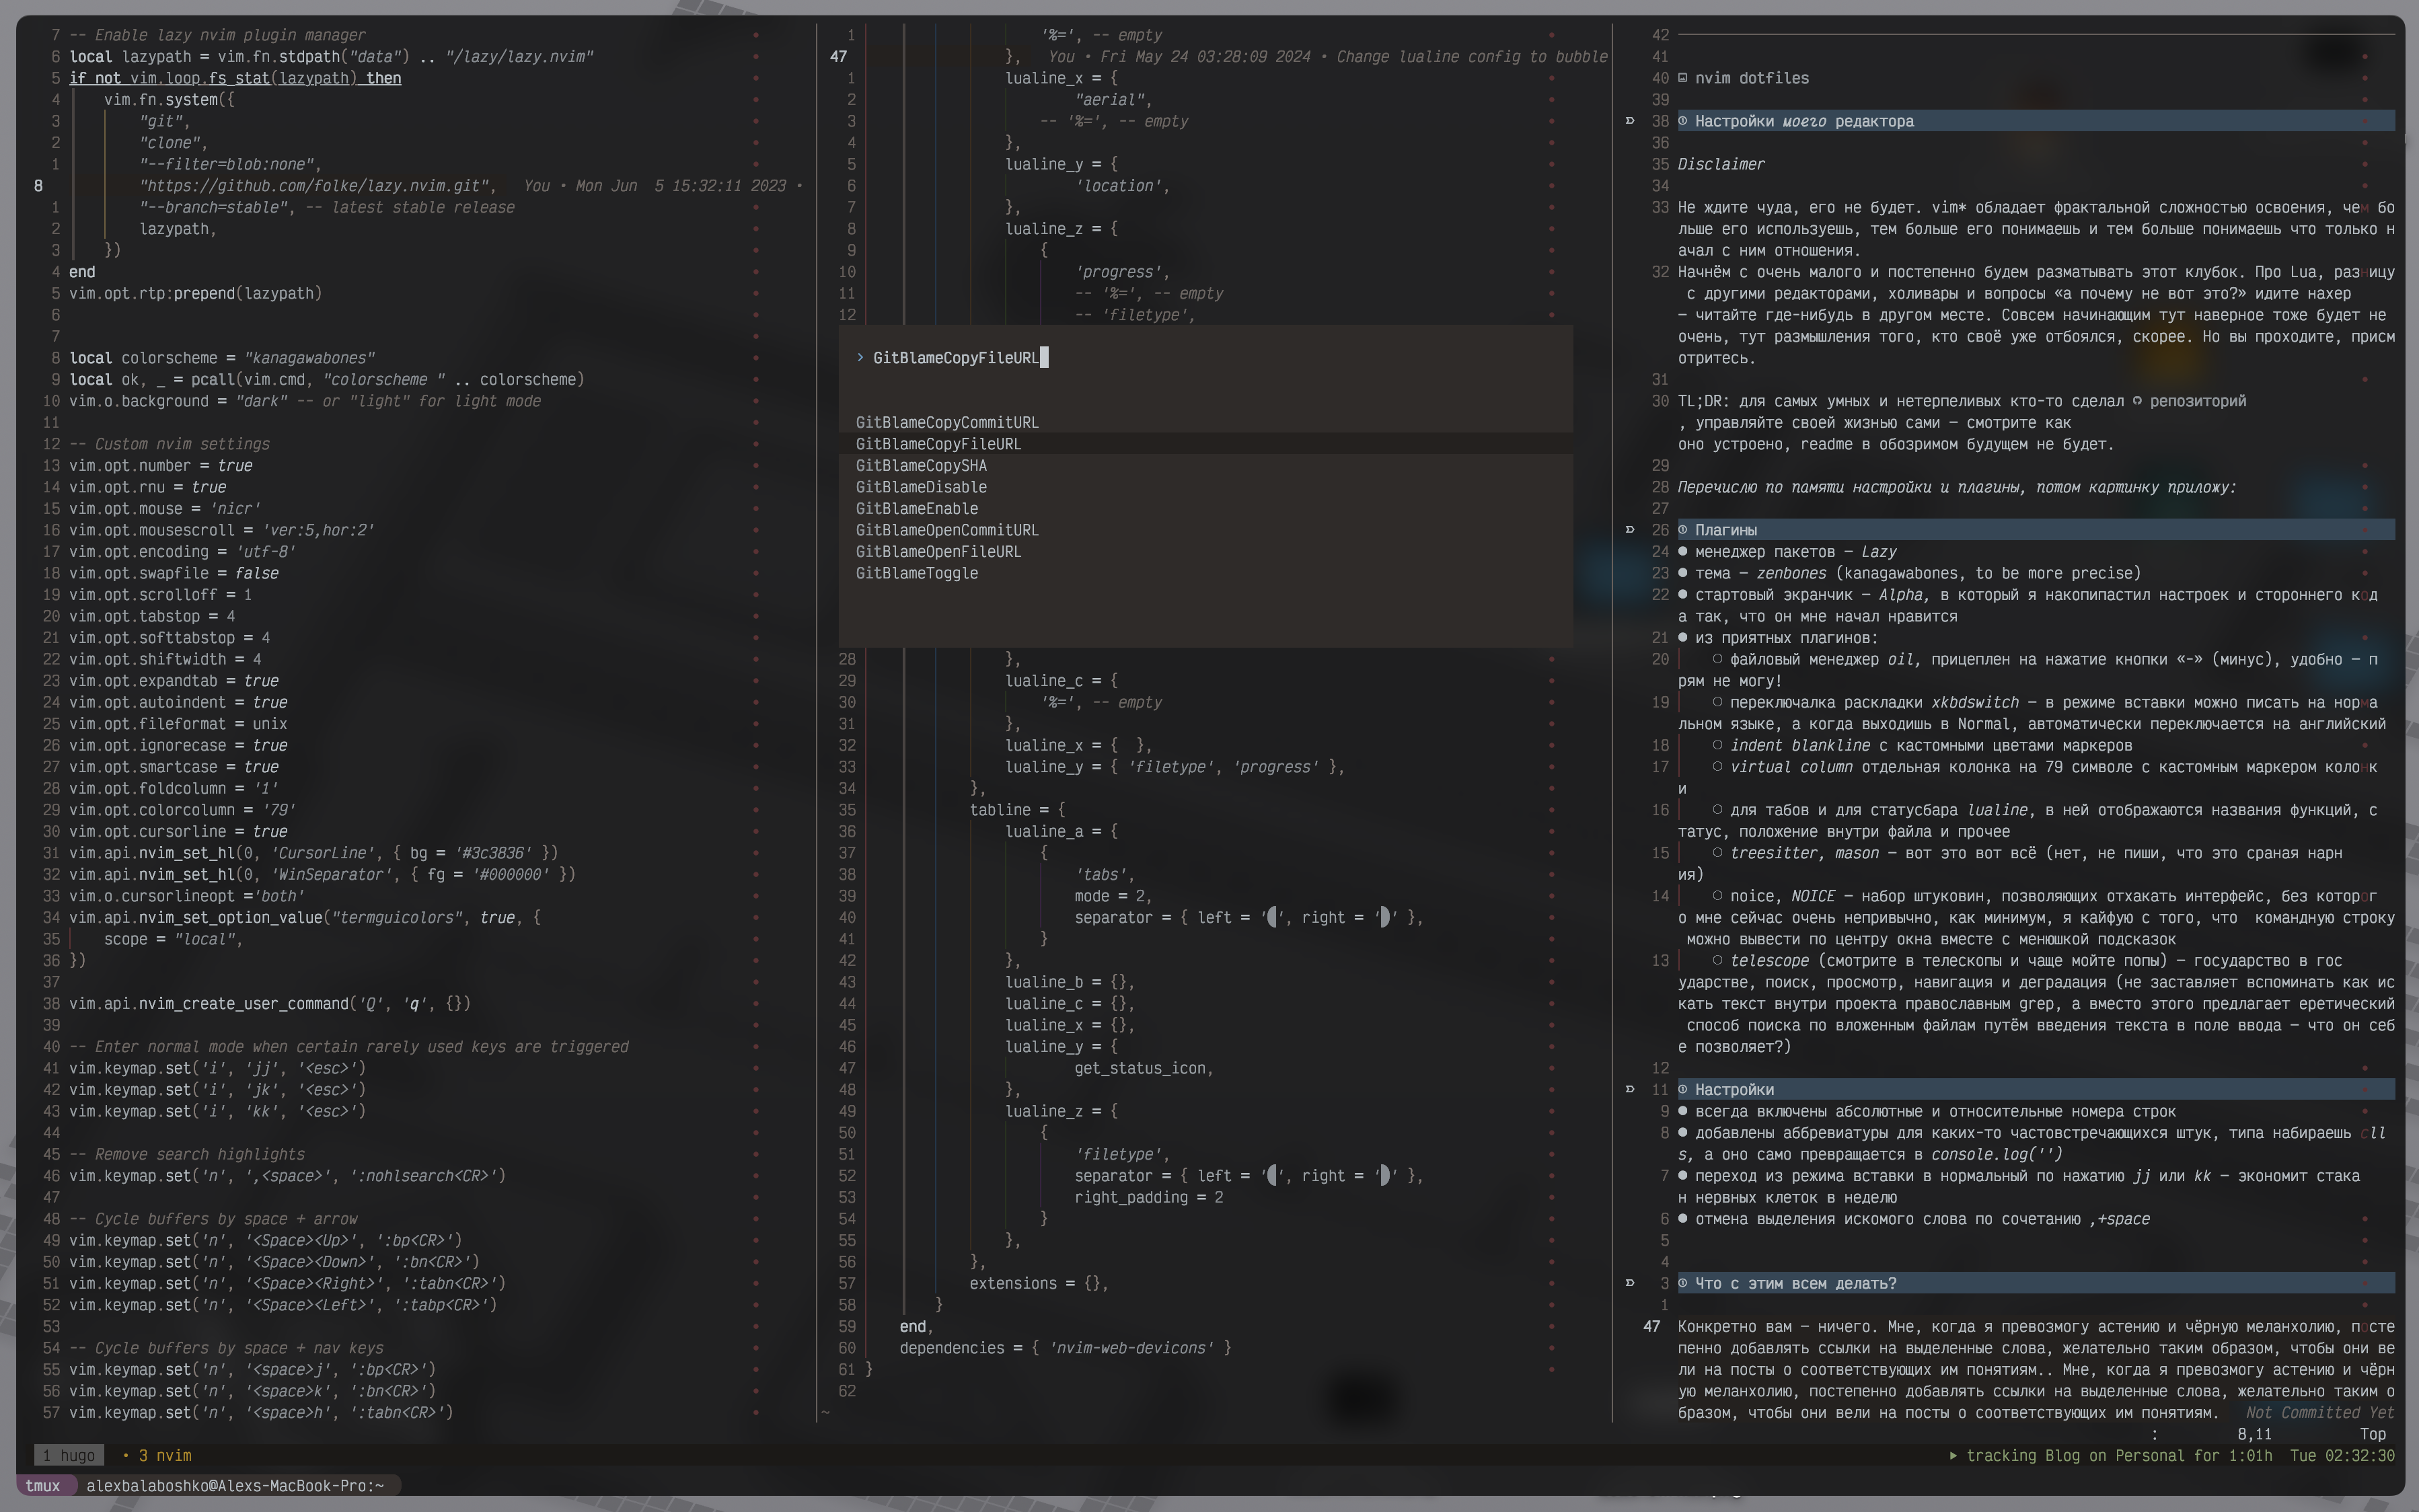Toggle fold marker at Настройки моего редактора
The width and height of the screenshot is (2419, 1512).
1630,121
